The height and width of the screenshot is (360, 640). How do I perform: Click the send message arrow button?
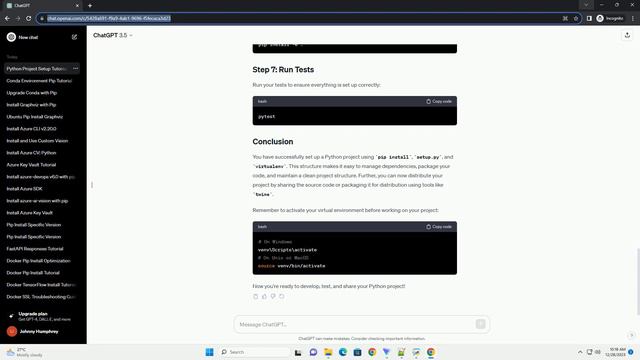pos(480,324)
